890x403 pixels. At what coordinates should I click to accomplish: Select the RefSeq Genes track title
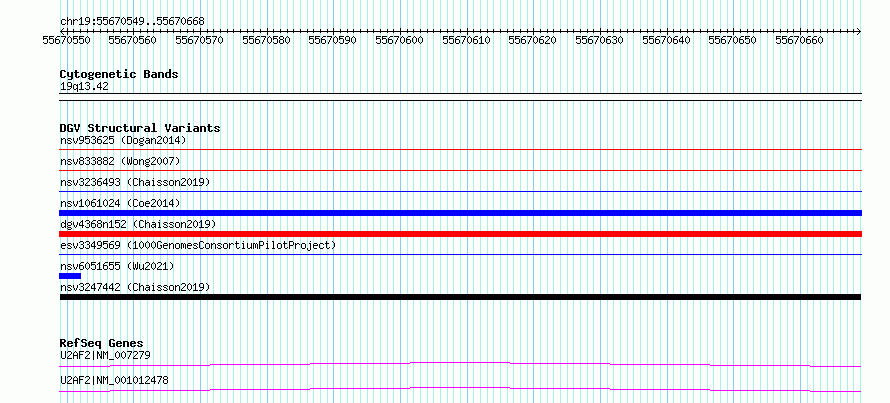102,343
